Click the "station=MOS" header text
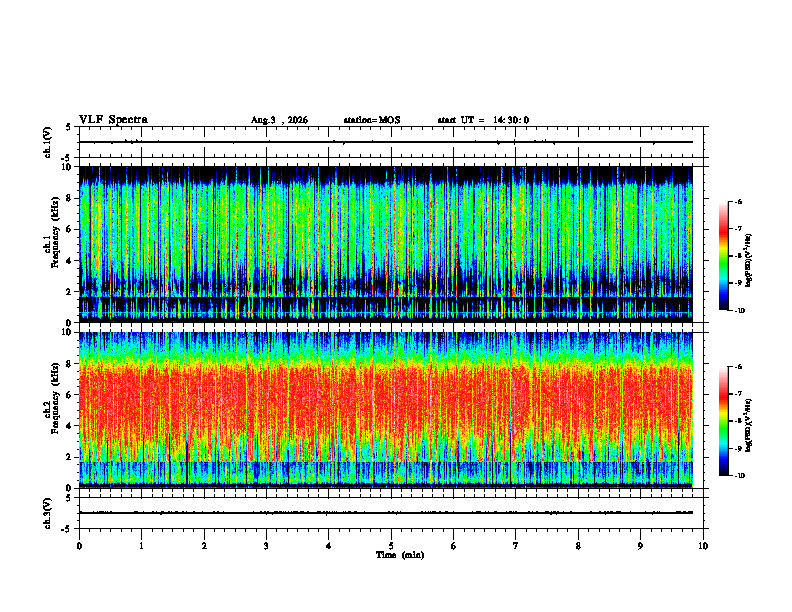The height and width of the screenshot is (612, 792). pyautogui.click(x=372, y=120)
